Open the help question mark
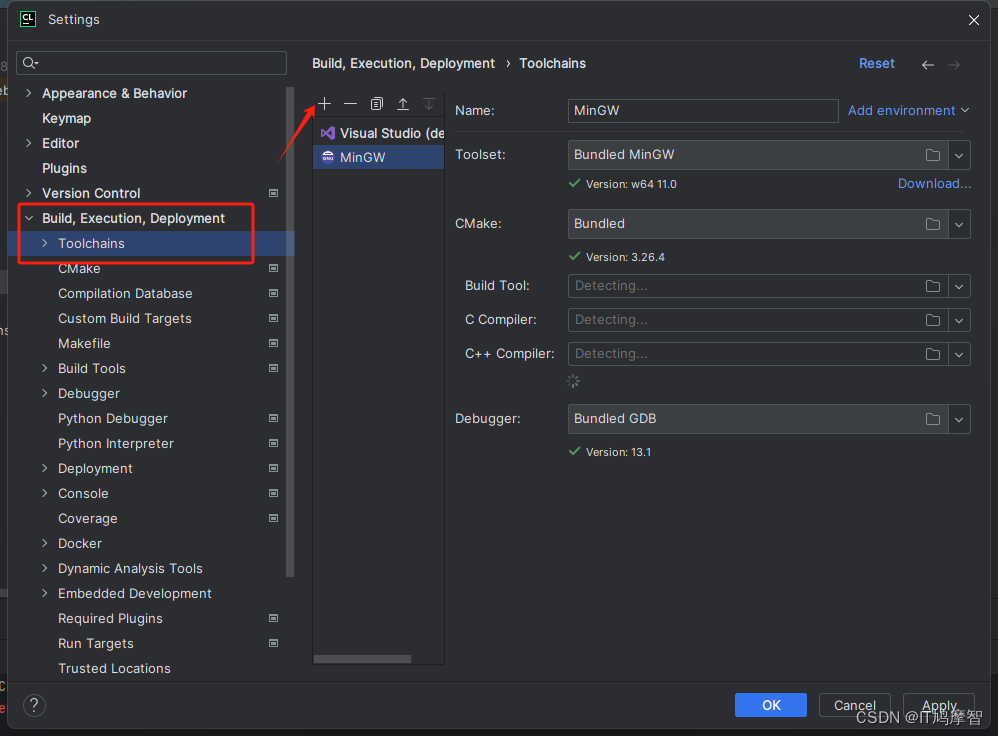This screenshot has width=998, height=736. tap(34, 705)
